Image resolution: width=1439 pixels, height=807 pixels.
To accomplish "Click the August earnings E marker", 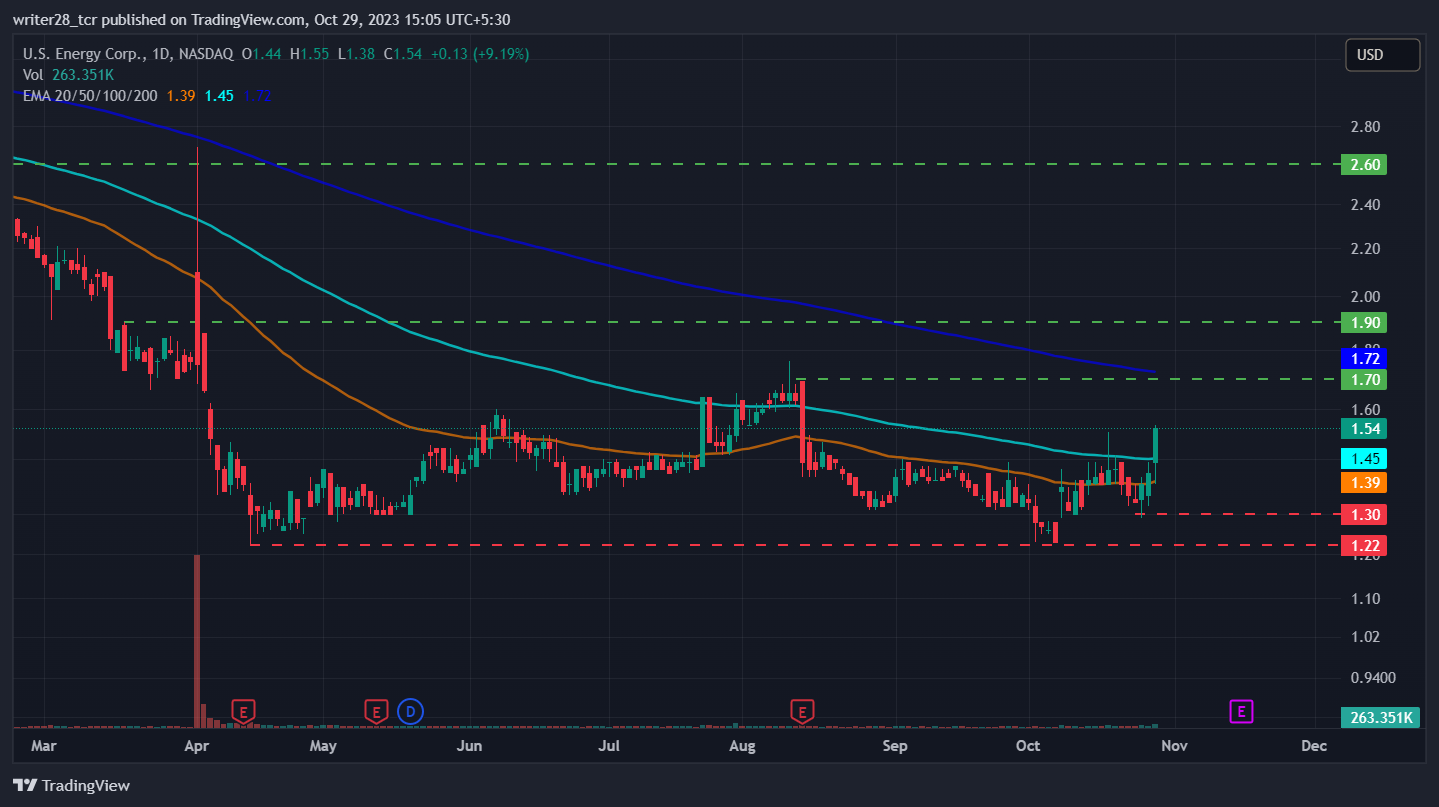I will [x=802, y=712].
